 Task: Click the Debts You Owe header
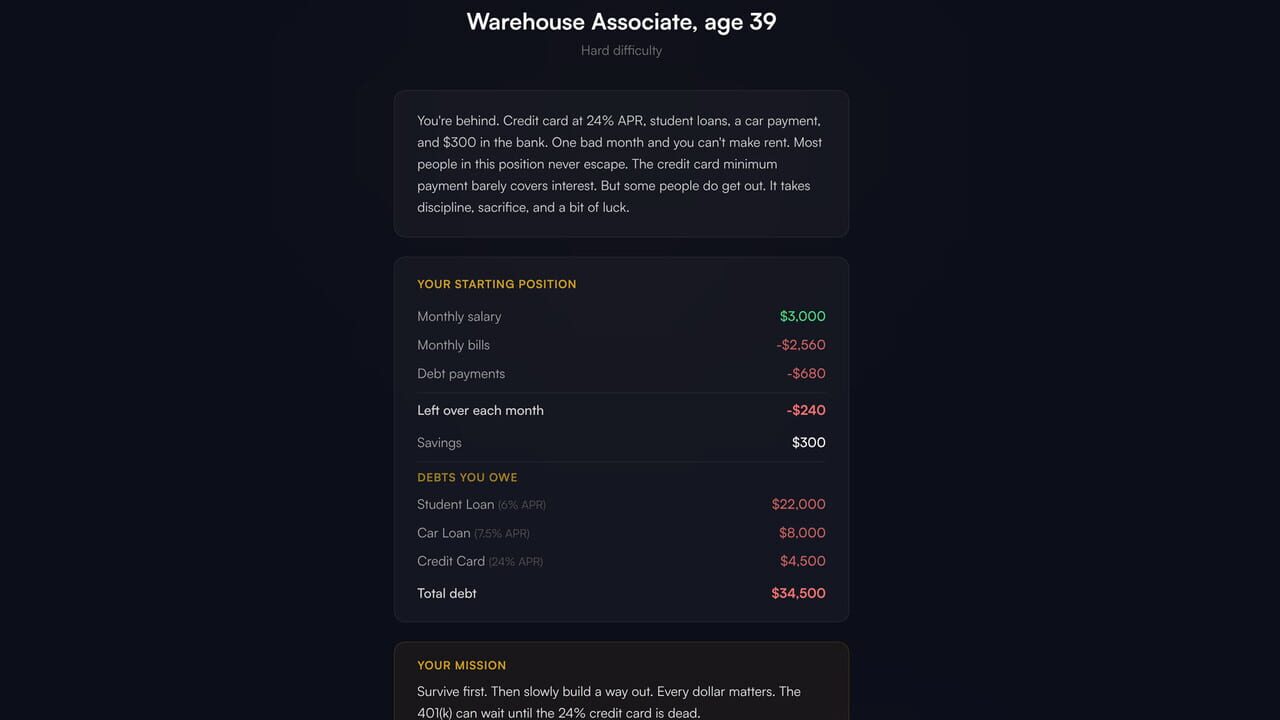pyautogui.click(x=467, y=477)
